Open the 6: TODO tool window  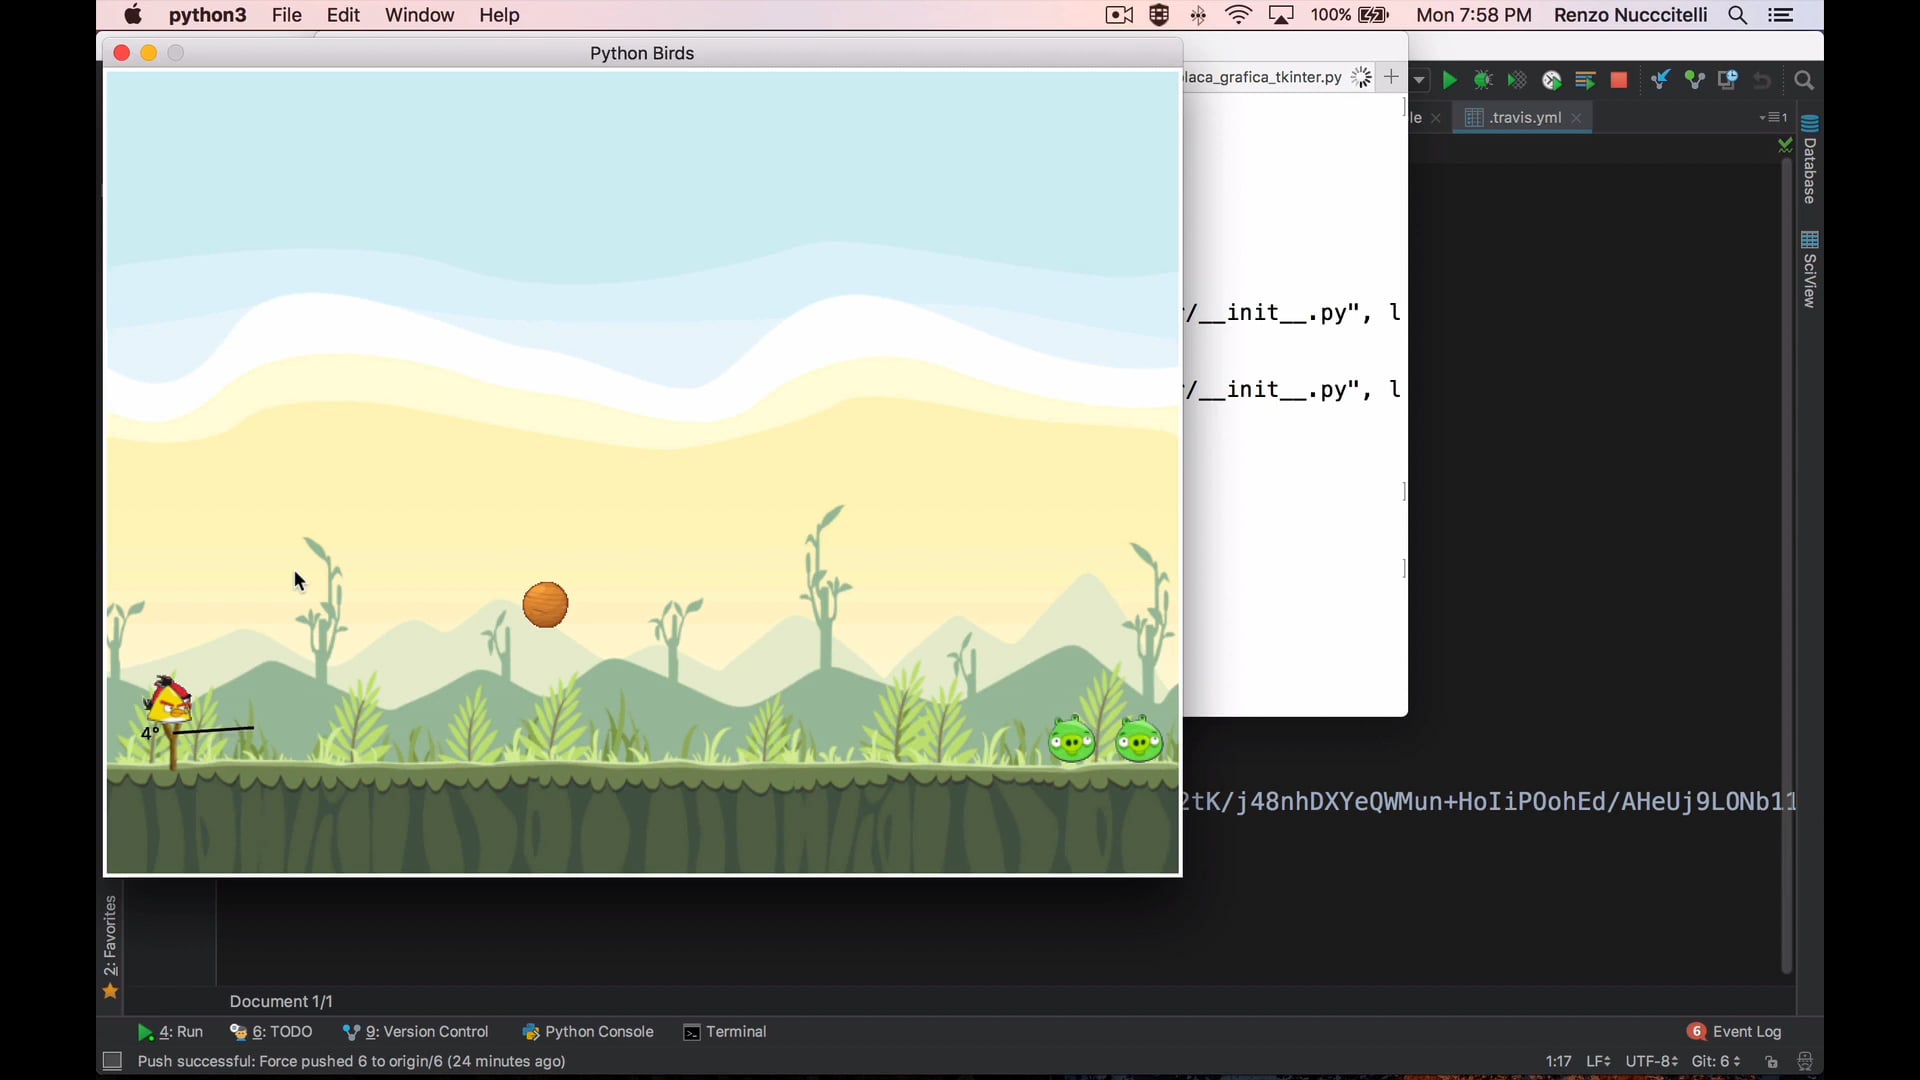coord(271,1032)
